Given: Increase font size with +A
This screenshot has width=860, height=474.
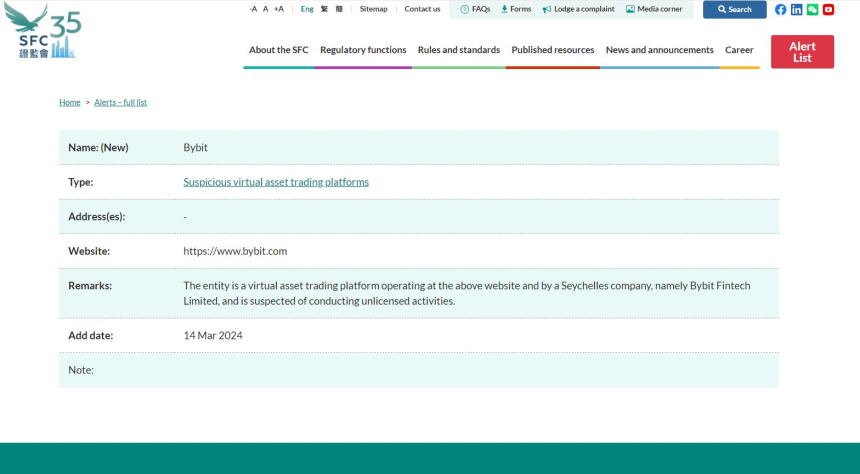Looking at the screenshot, I should [279, 9].
